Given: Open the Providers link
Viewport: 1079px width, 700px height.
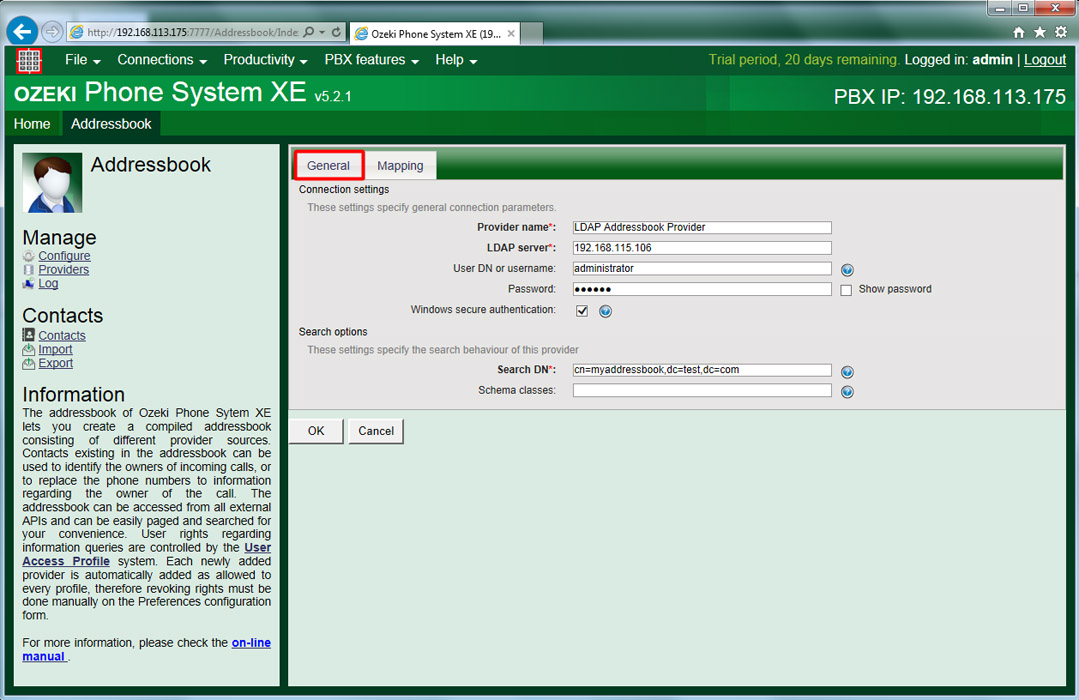Looking at the screenshot, I should 63,270.
